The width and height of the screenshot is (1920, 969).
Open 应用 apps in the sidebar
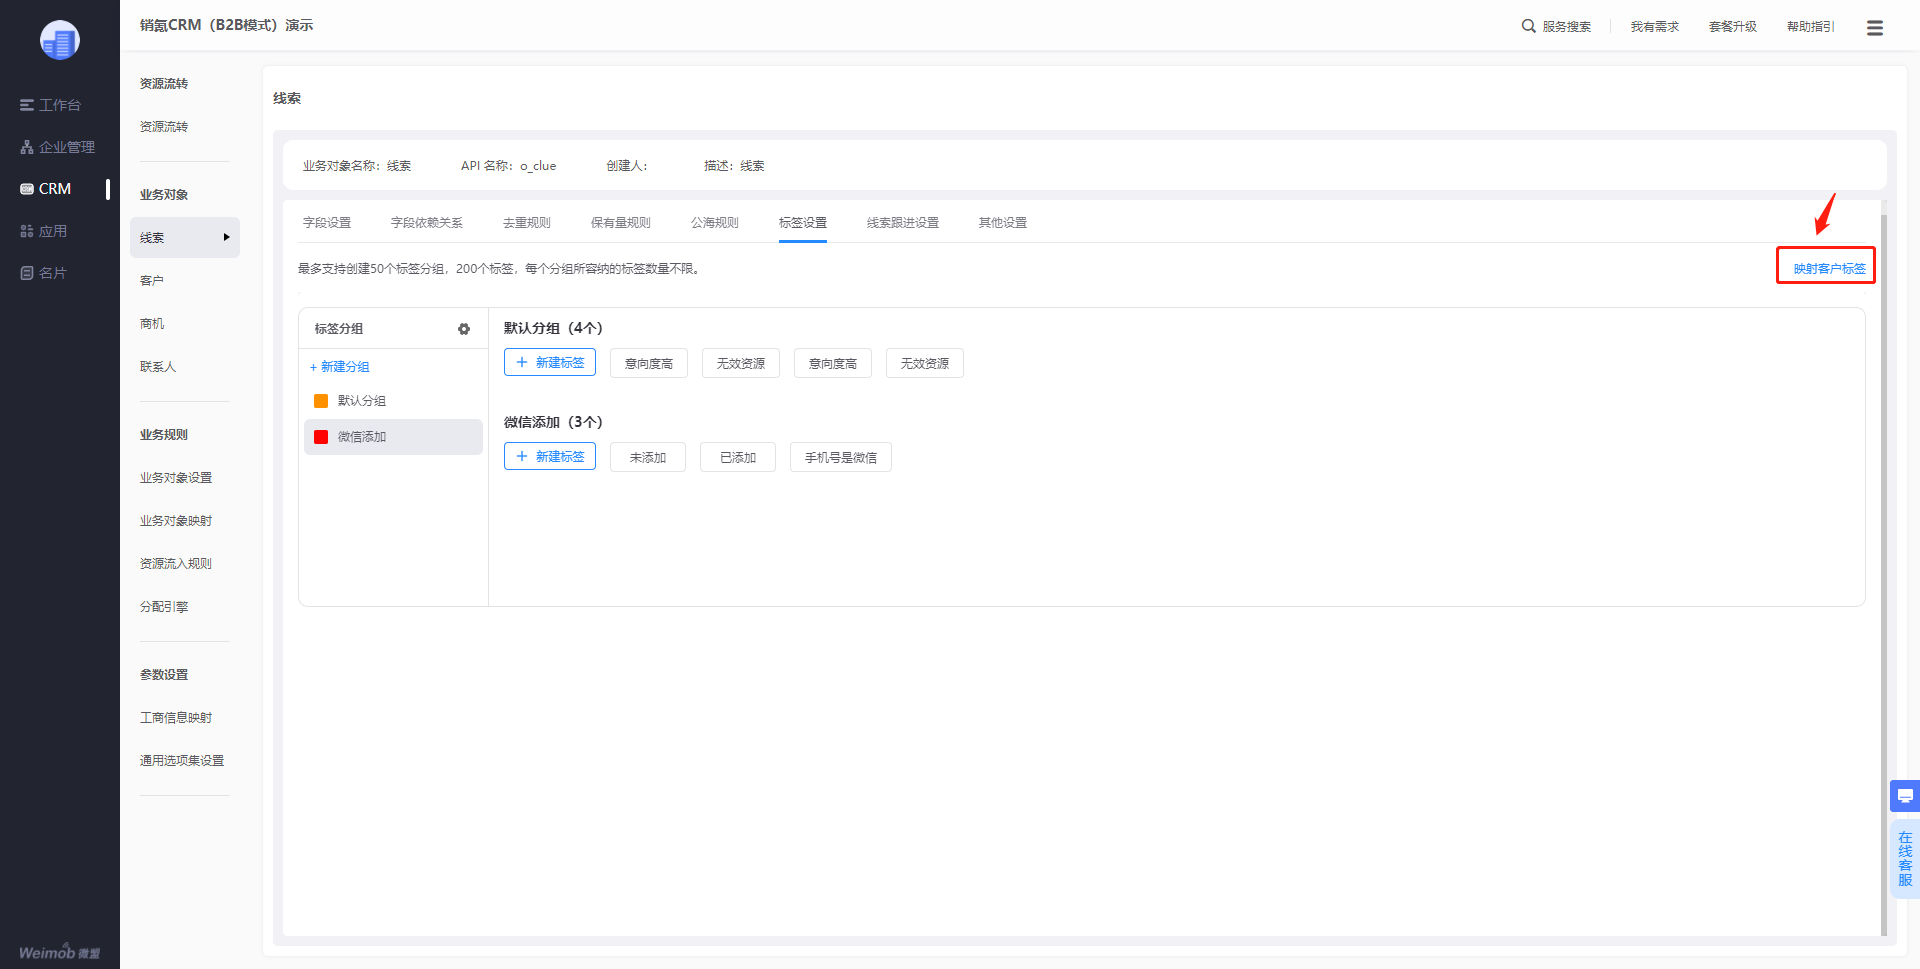pos(43,231)
